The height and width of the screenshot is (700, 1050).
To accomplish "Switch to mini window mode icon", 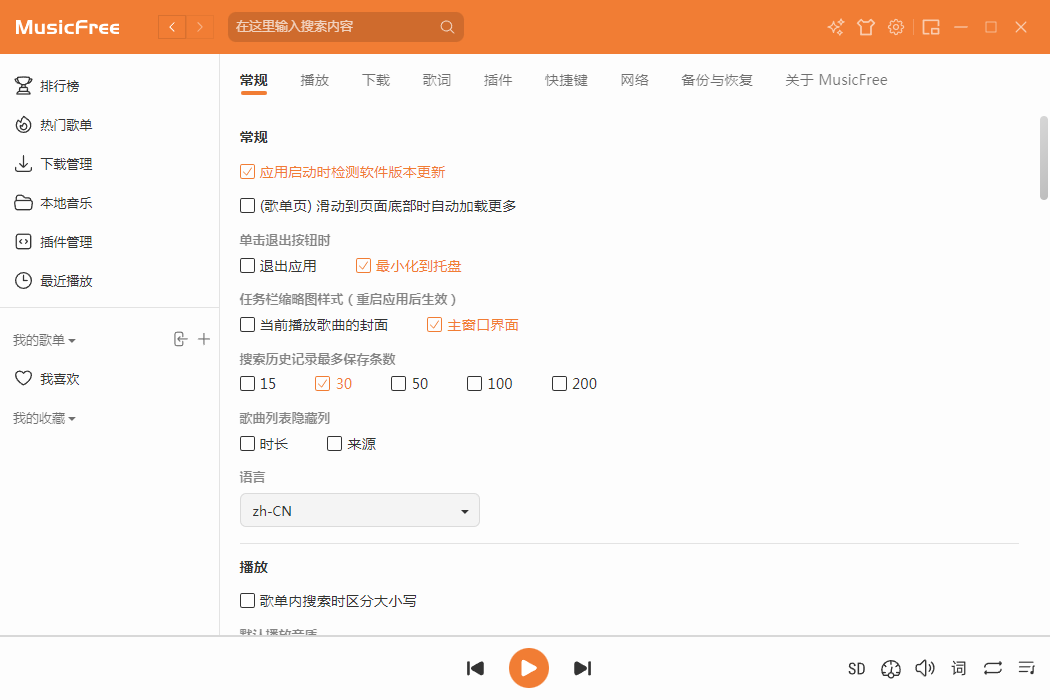I will tap(931, 27).
